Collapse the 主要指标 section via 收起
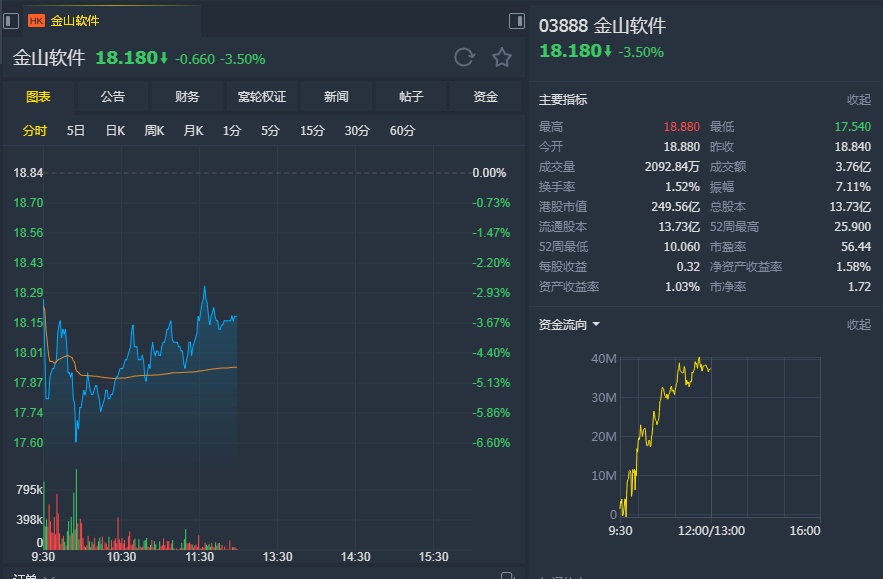 click(858, 100)
